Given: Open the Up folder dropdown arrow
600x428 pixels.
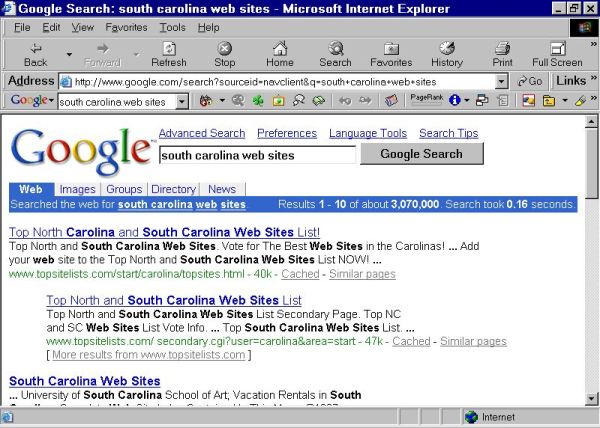Looking at the screenshot, I should click(x=565, y=101).
